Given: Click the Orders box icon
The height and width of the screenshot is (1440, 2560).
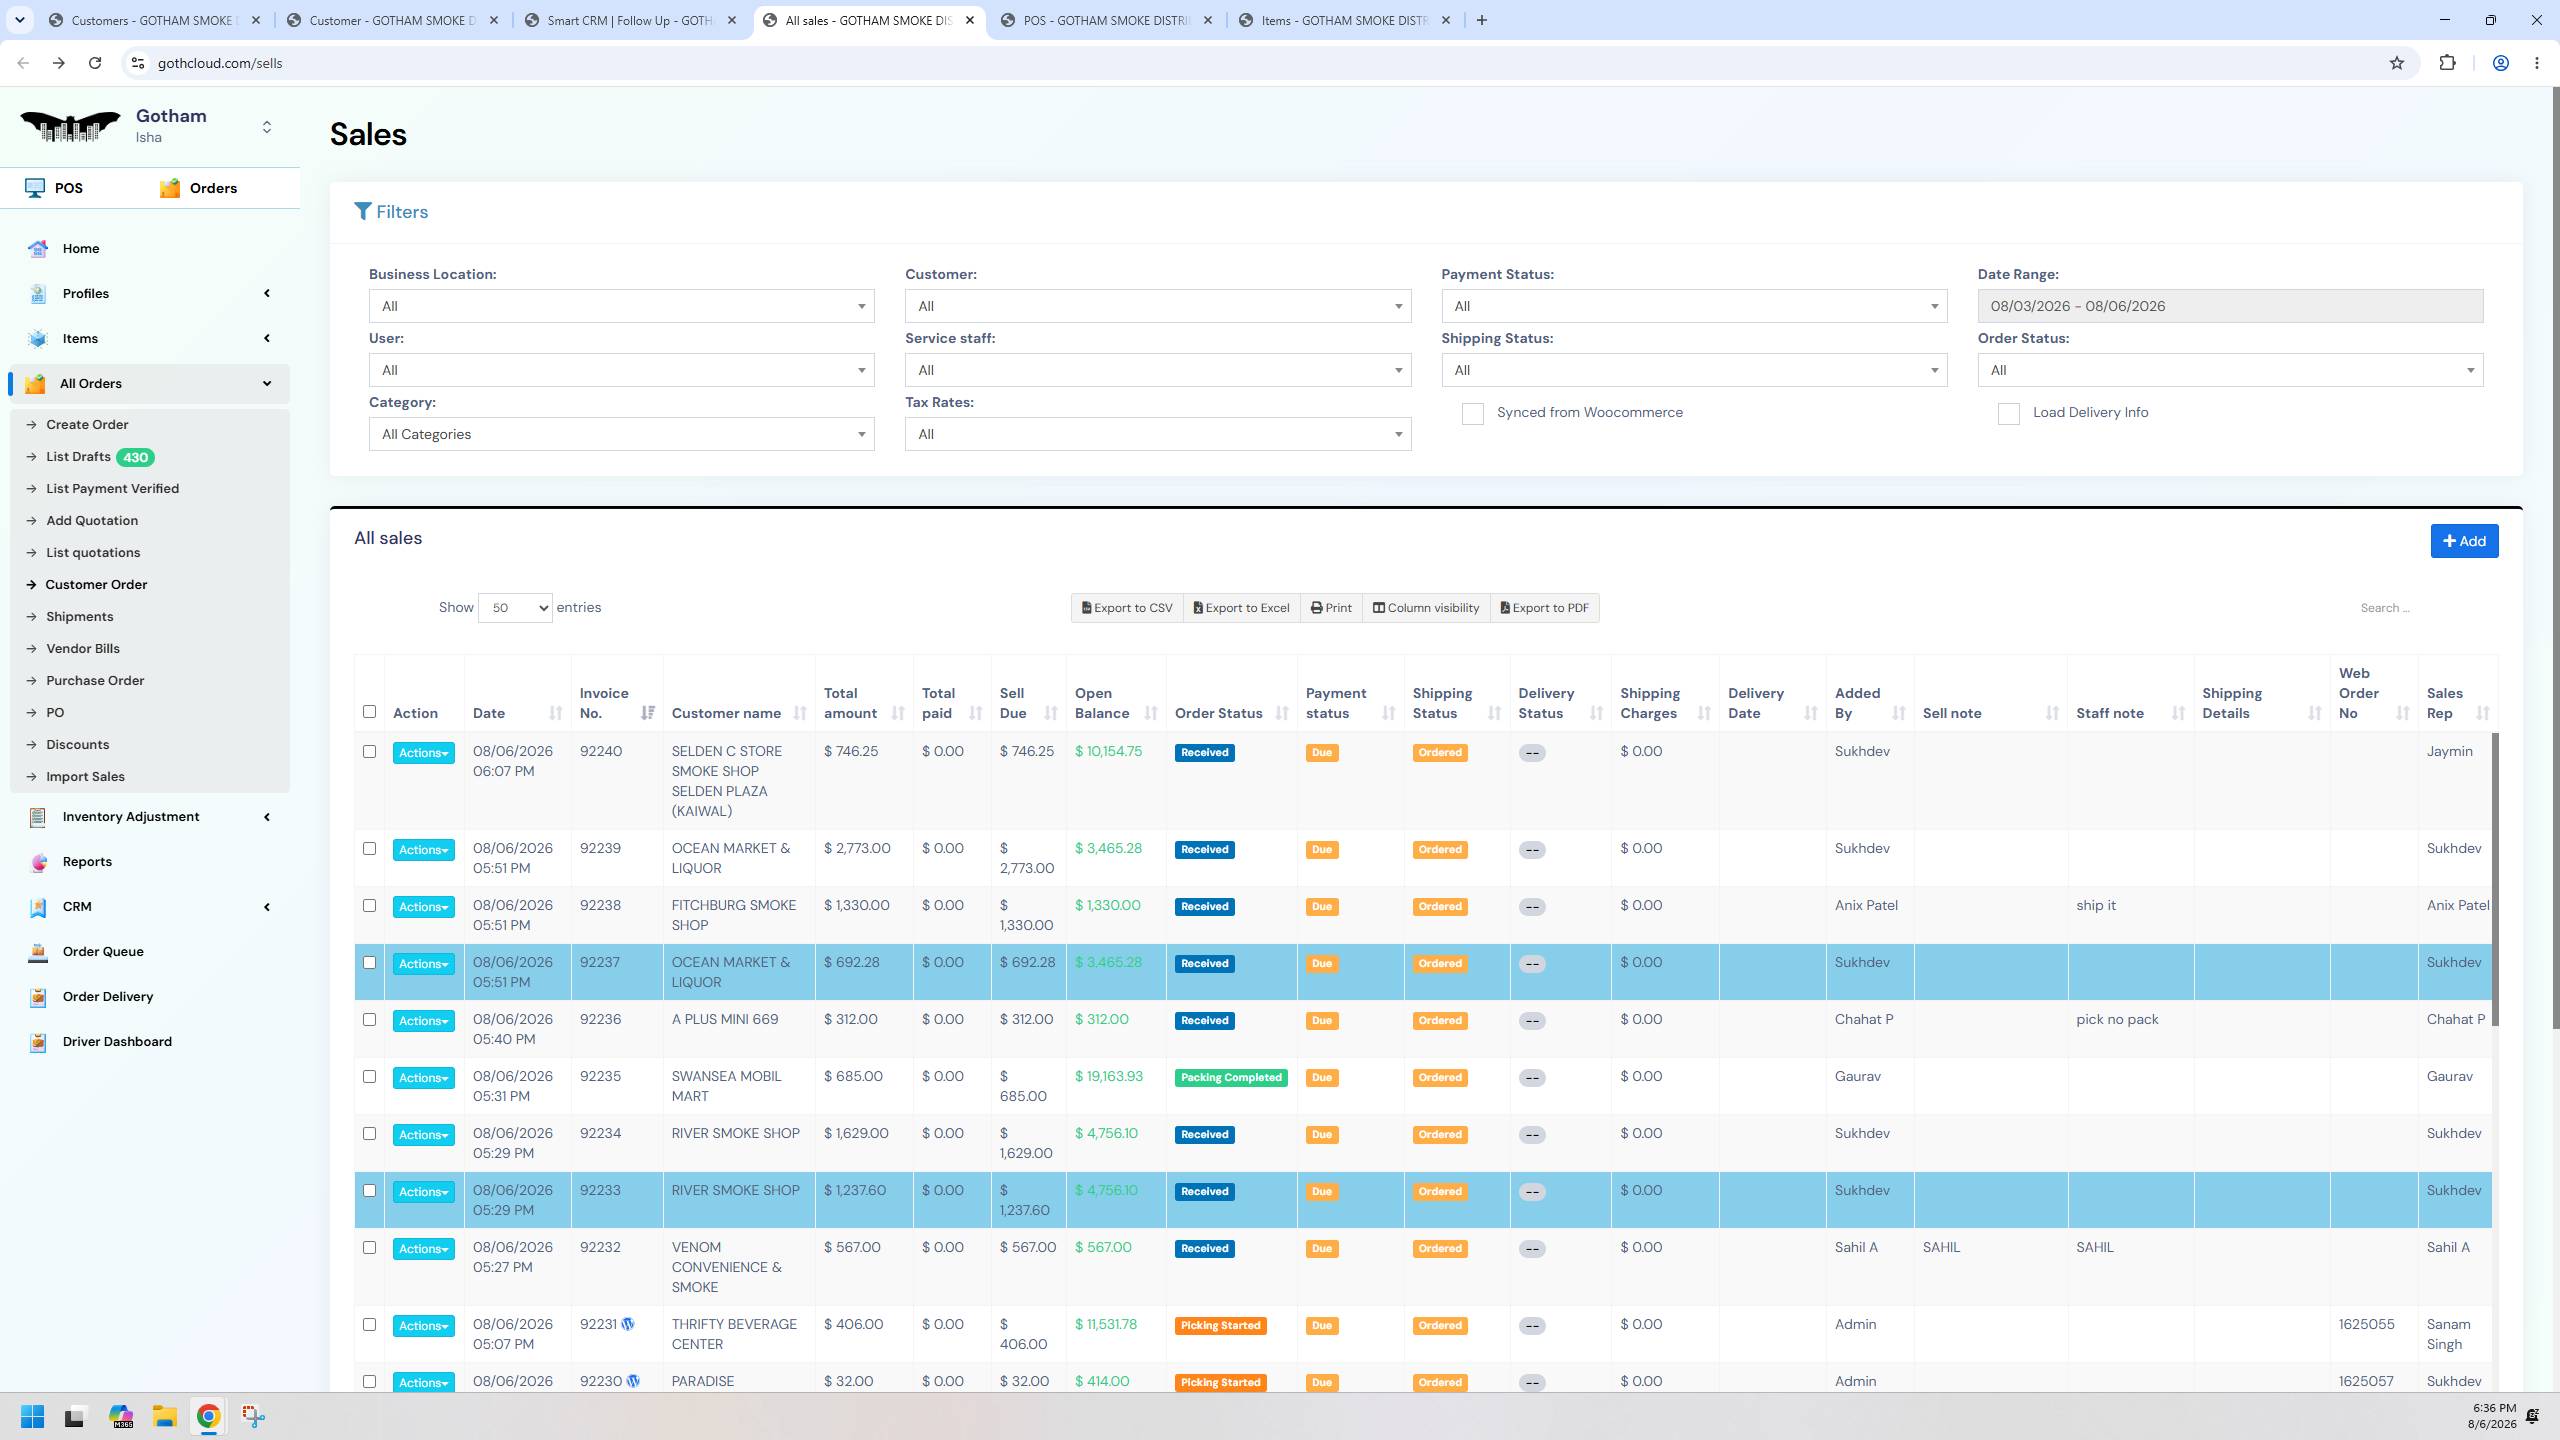Looking at the screenshot, I should pos(170,188).
